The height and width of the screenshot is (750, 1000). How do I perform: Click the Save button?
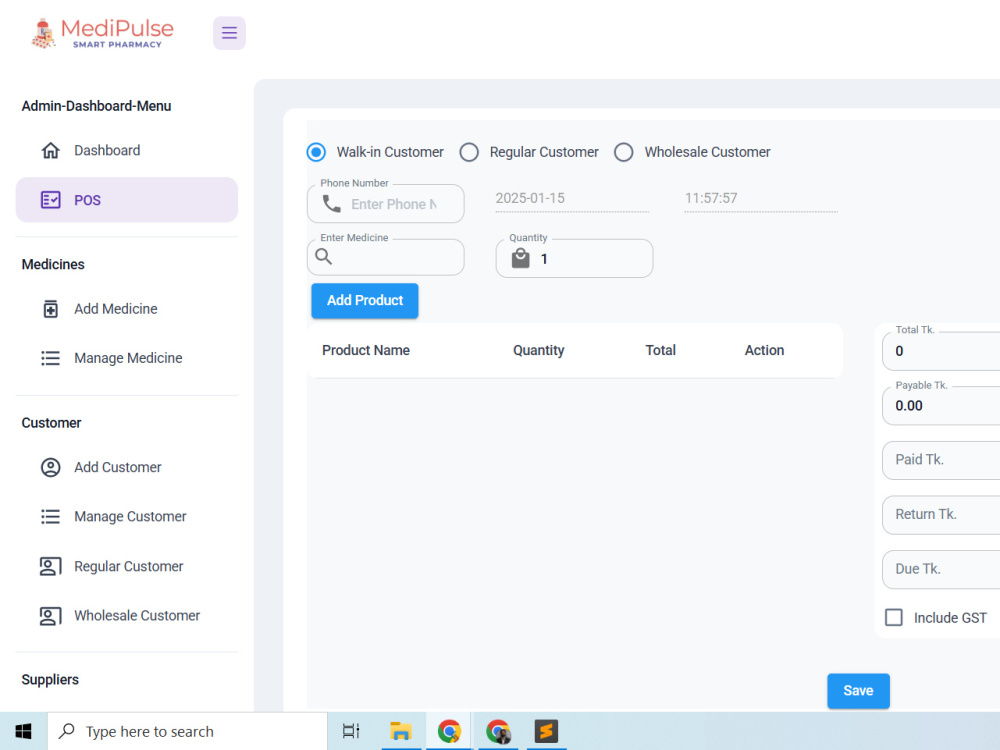coord(858,691)
